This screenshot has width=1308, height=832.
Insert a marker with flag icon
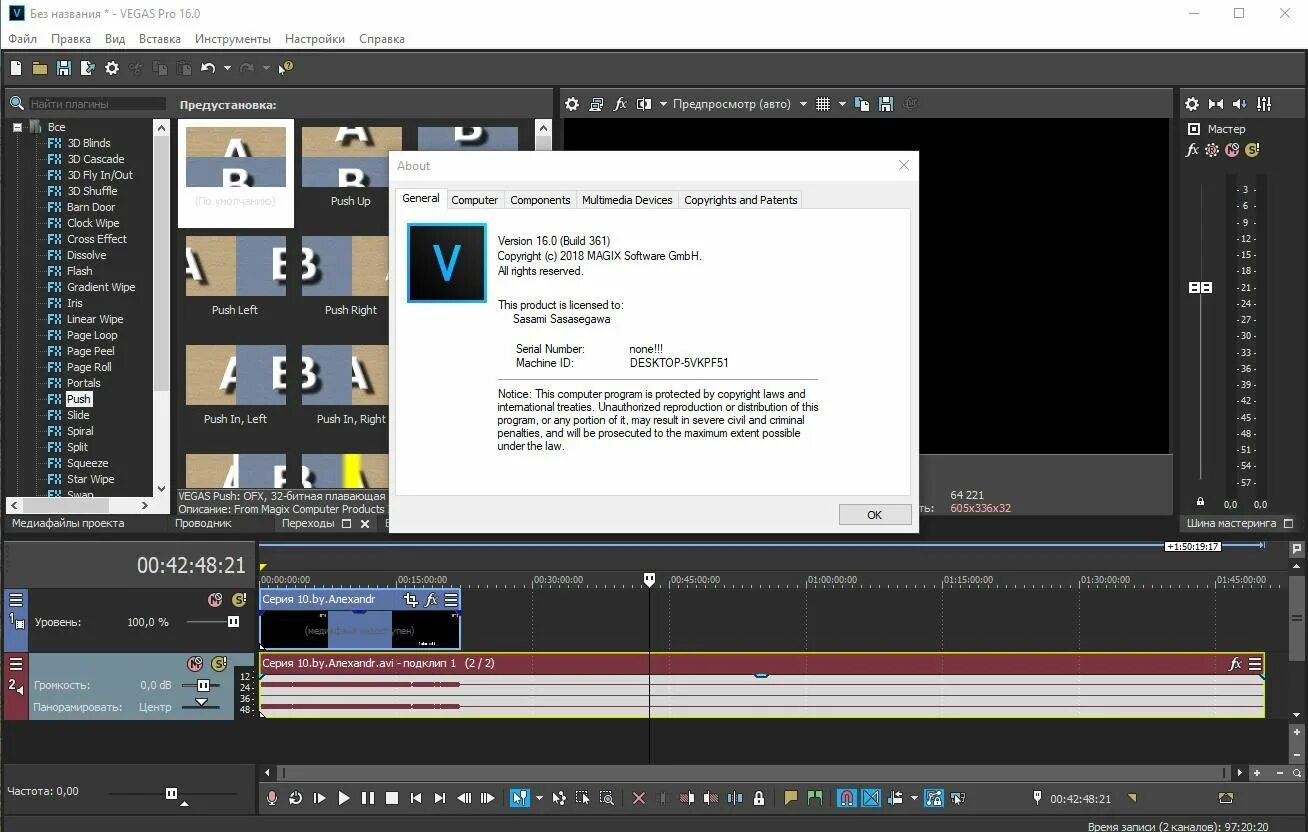[791, 798]
